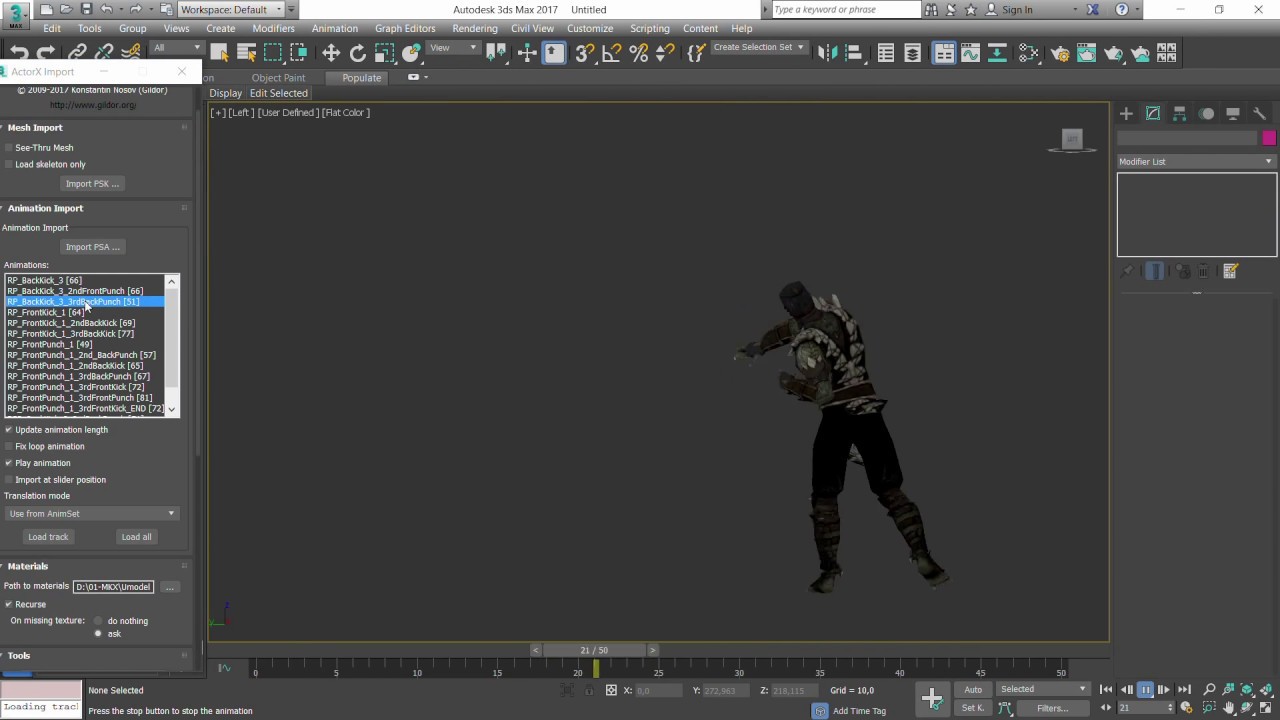Open the Modifiers menu
The height and width of the screenshot is (720, 1280).
273,29
